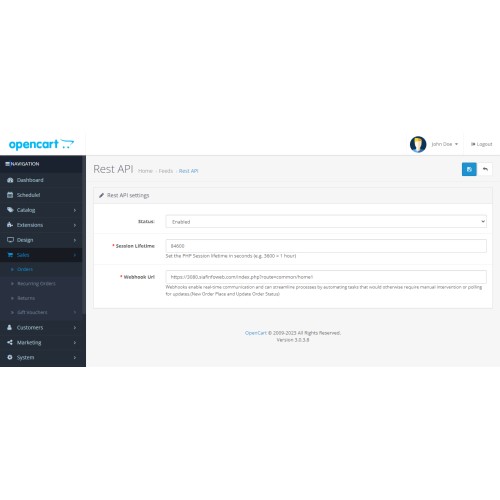Expand the Marketing menu chevron

75,343
